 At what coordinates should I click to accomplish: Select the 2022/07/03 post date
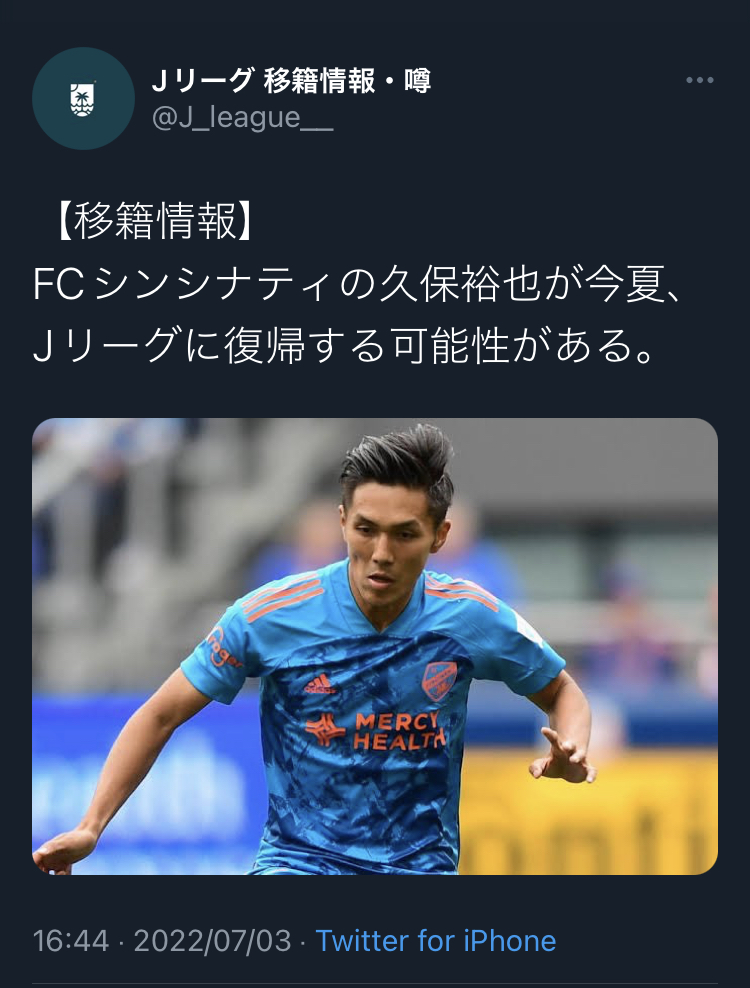[212, 941]
